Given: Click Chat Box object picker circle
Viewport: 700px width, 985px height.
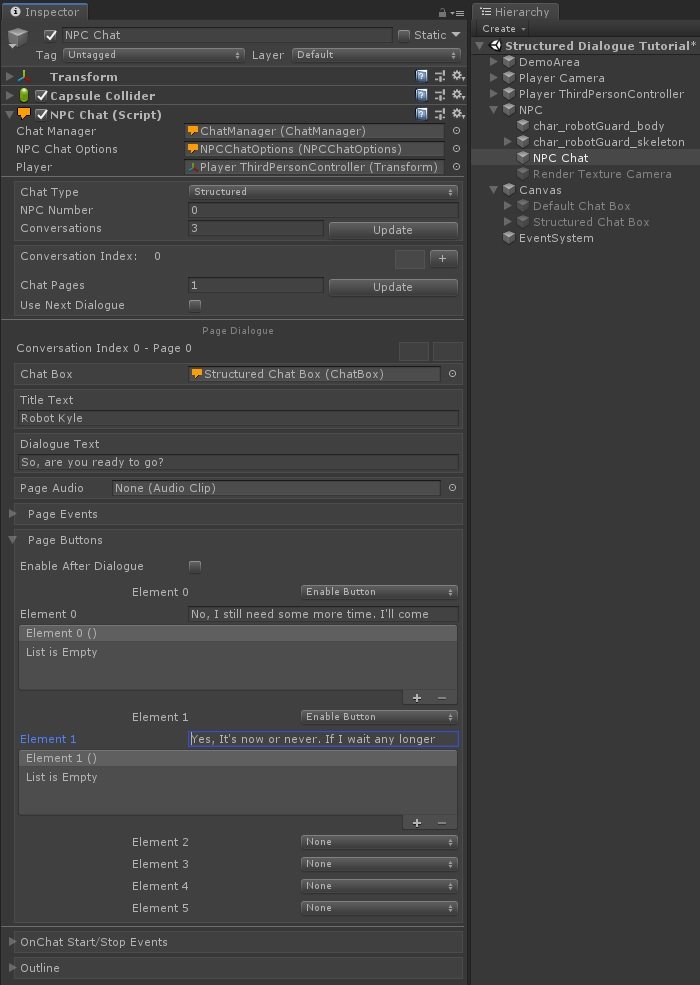Looking at the screenshot, I should click(452, 374).
